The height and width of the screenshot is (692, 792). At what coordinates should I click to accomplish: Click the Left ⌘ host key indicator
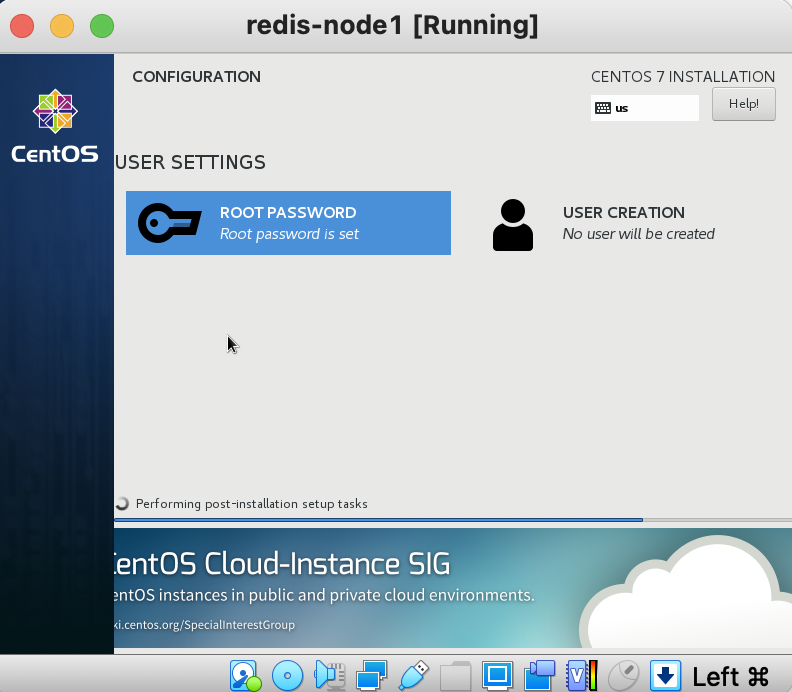(730, 676)
